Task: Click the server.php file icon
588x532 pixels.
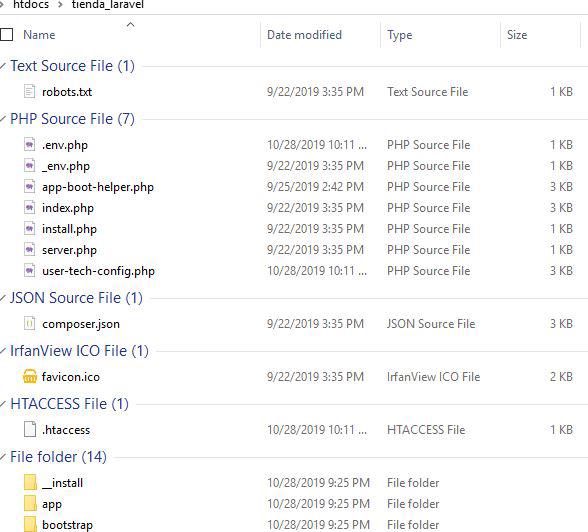Action: pyautogui.click(x=30, y=249)
